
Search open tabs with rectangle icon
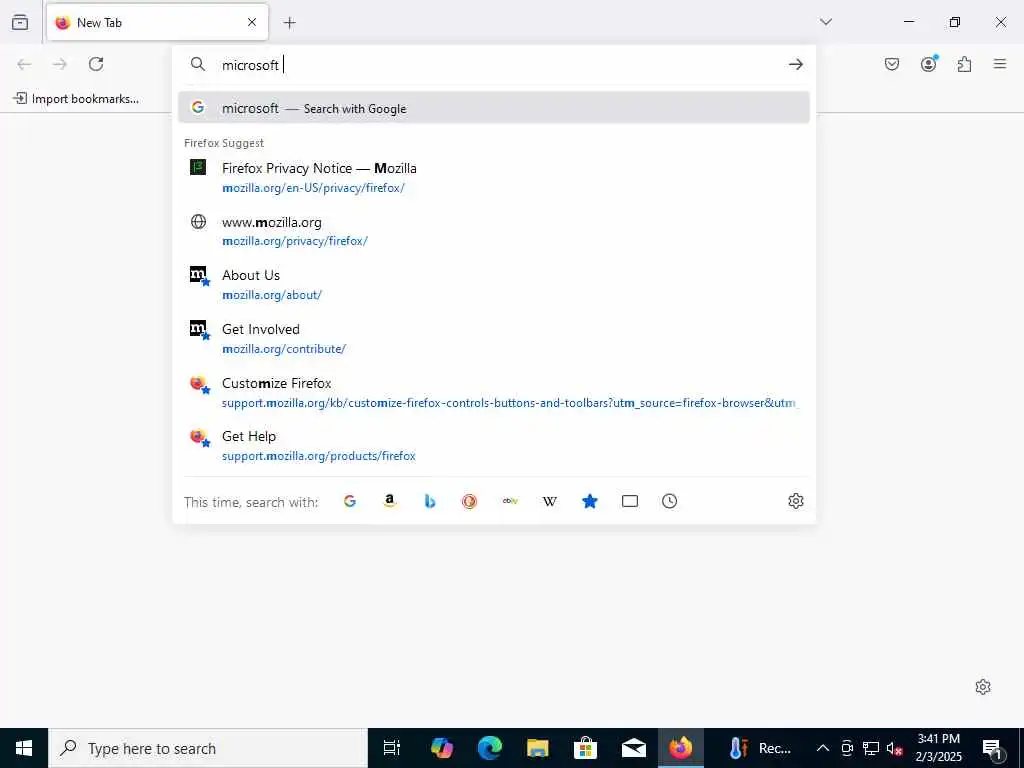pyautogui.click(x=630, y=501)
